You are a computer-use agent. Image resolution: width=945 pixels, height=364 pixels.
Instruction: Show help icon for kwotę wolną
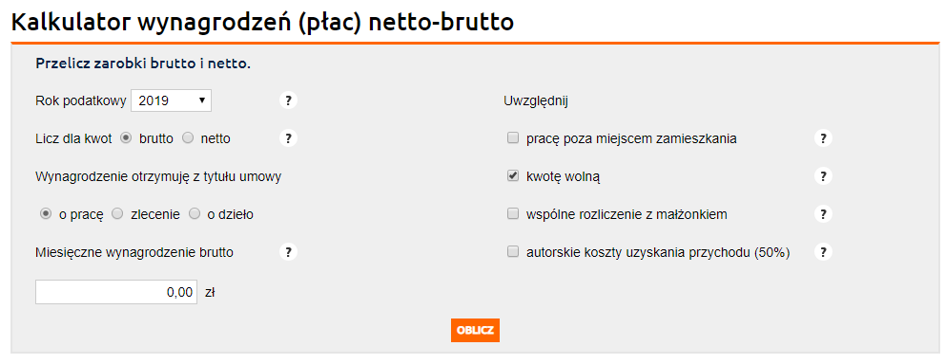point(823,177)
